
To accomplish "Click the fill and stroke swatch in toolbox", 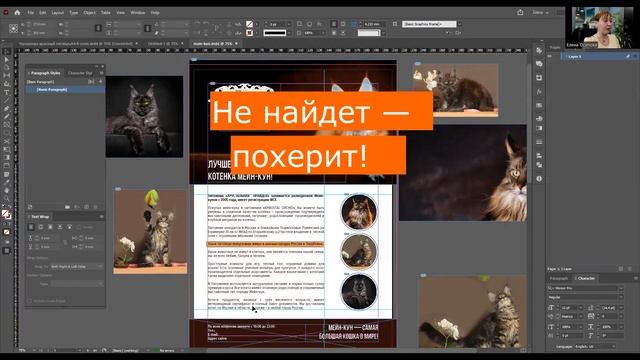I will pyautogui.click(x=7, y=214).
